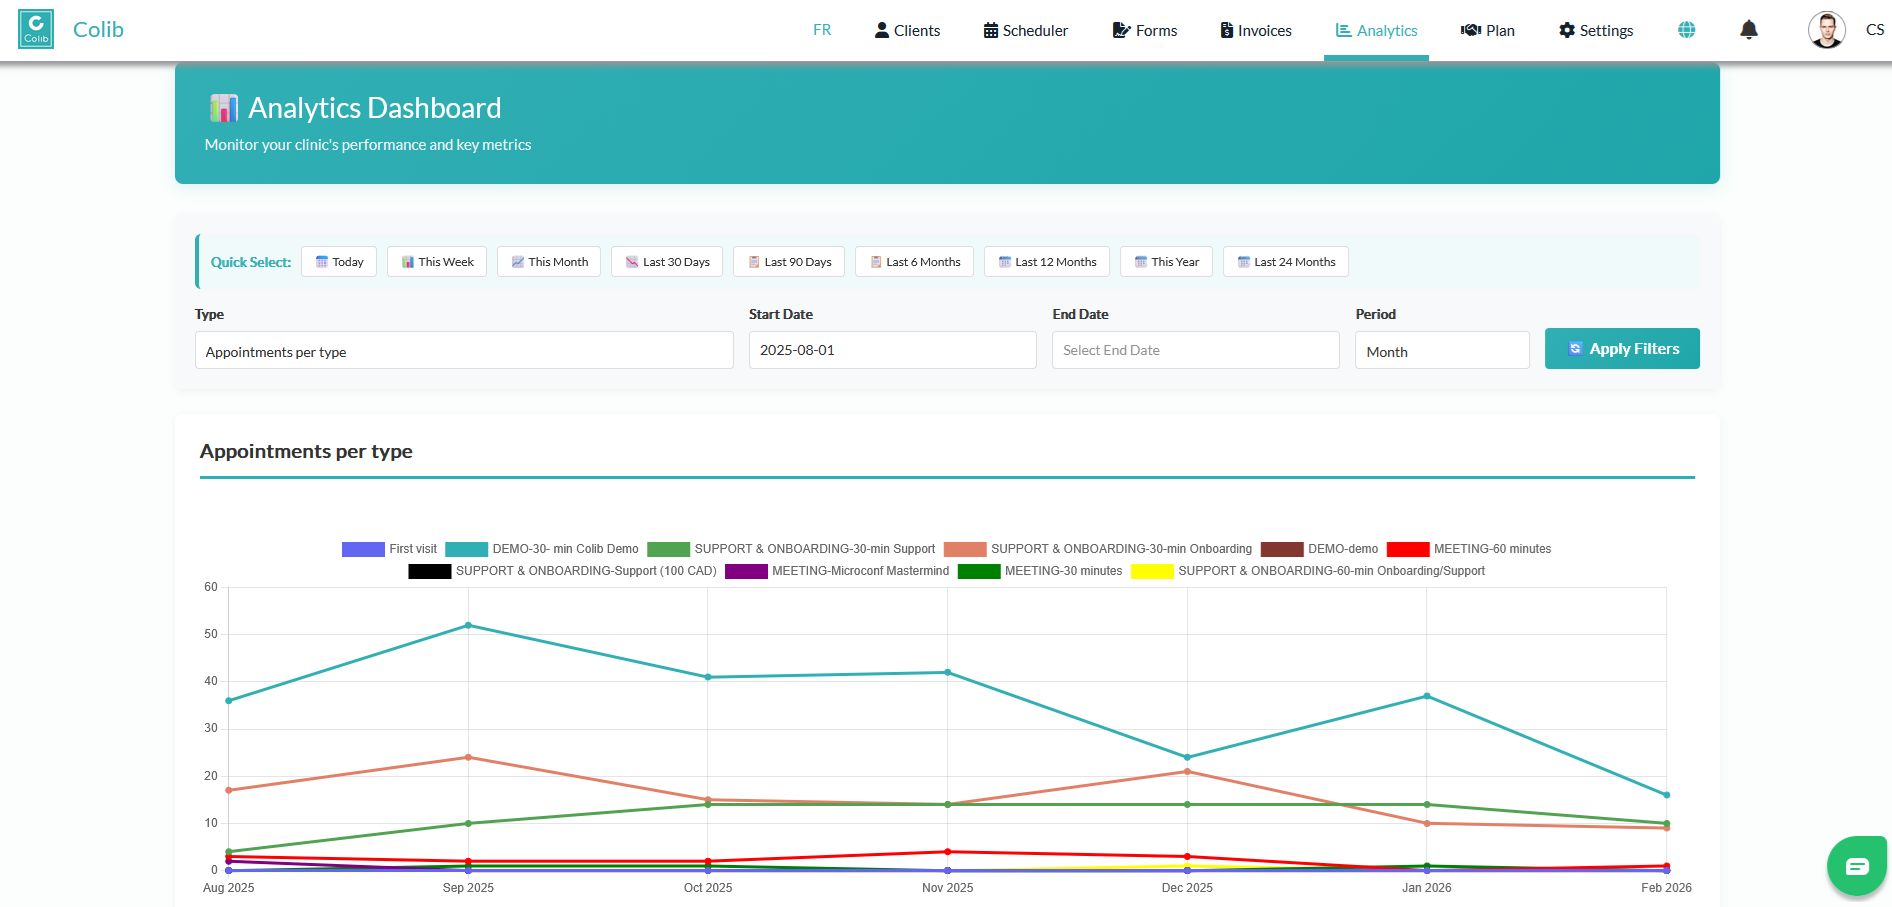
Task: Hide DEMO-30- min Colib Demo series
Action: point(541,549)
